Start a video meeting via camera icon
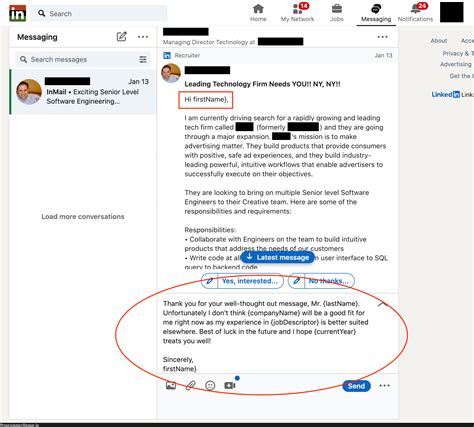The image size is (474, 427). pyautogui.click(x=230, y=386)
